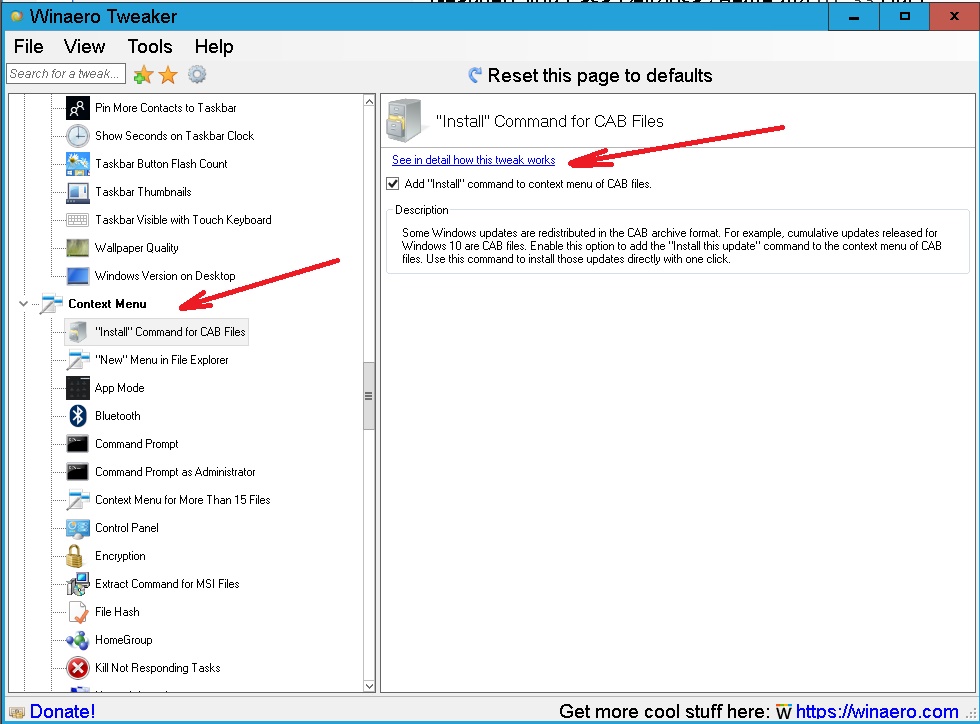Click the Donate! link
This screenshot has height=724, width=980.
(62, 711)
